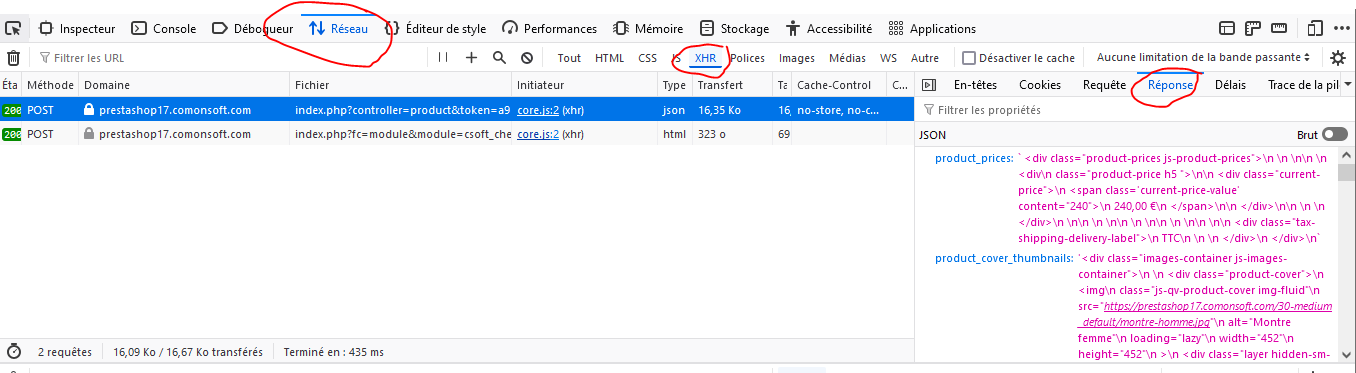The height and width of the screenshot is (373, 1356).
Task: Open the bandwidth throttling dropdown
Action: 1203,58
